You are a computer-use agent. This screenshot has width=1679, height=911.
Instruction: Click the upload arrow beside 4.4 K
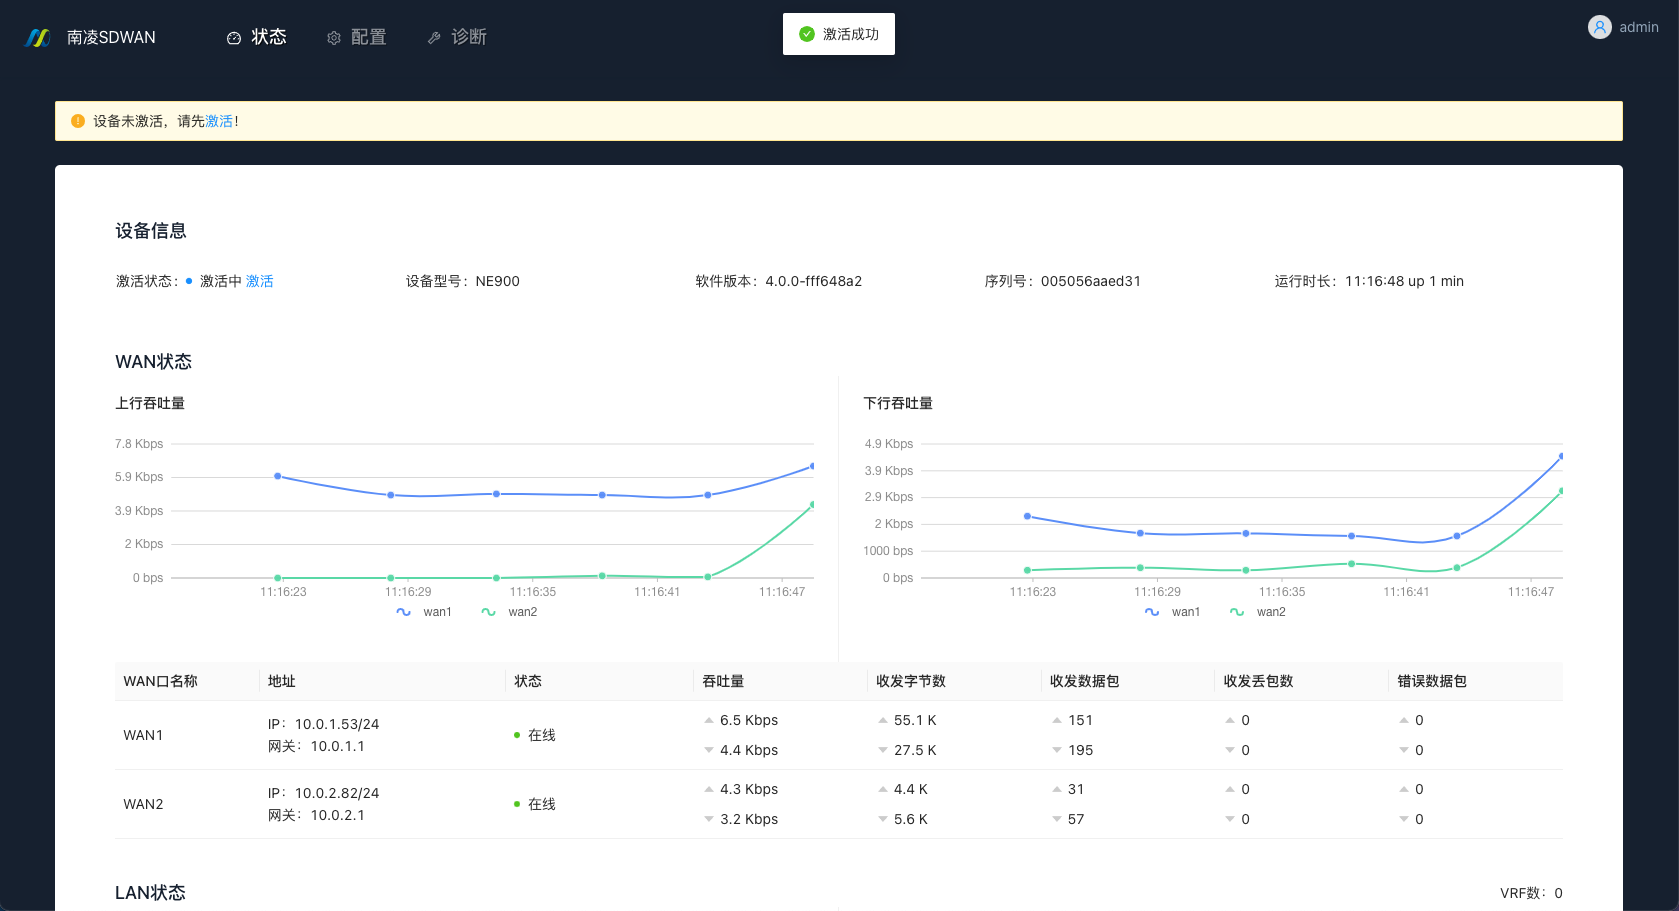(883, 789)
